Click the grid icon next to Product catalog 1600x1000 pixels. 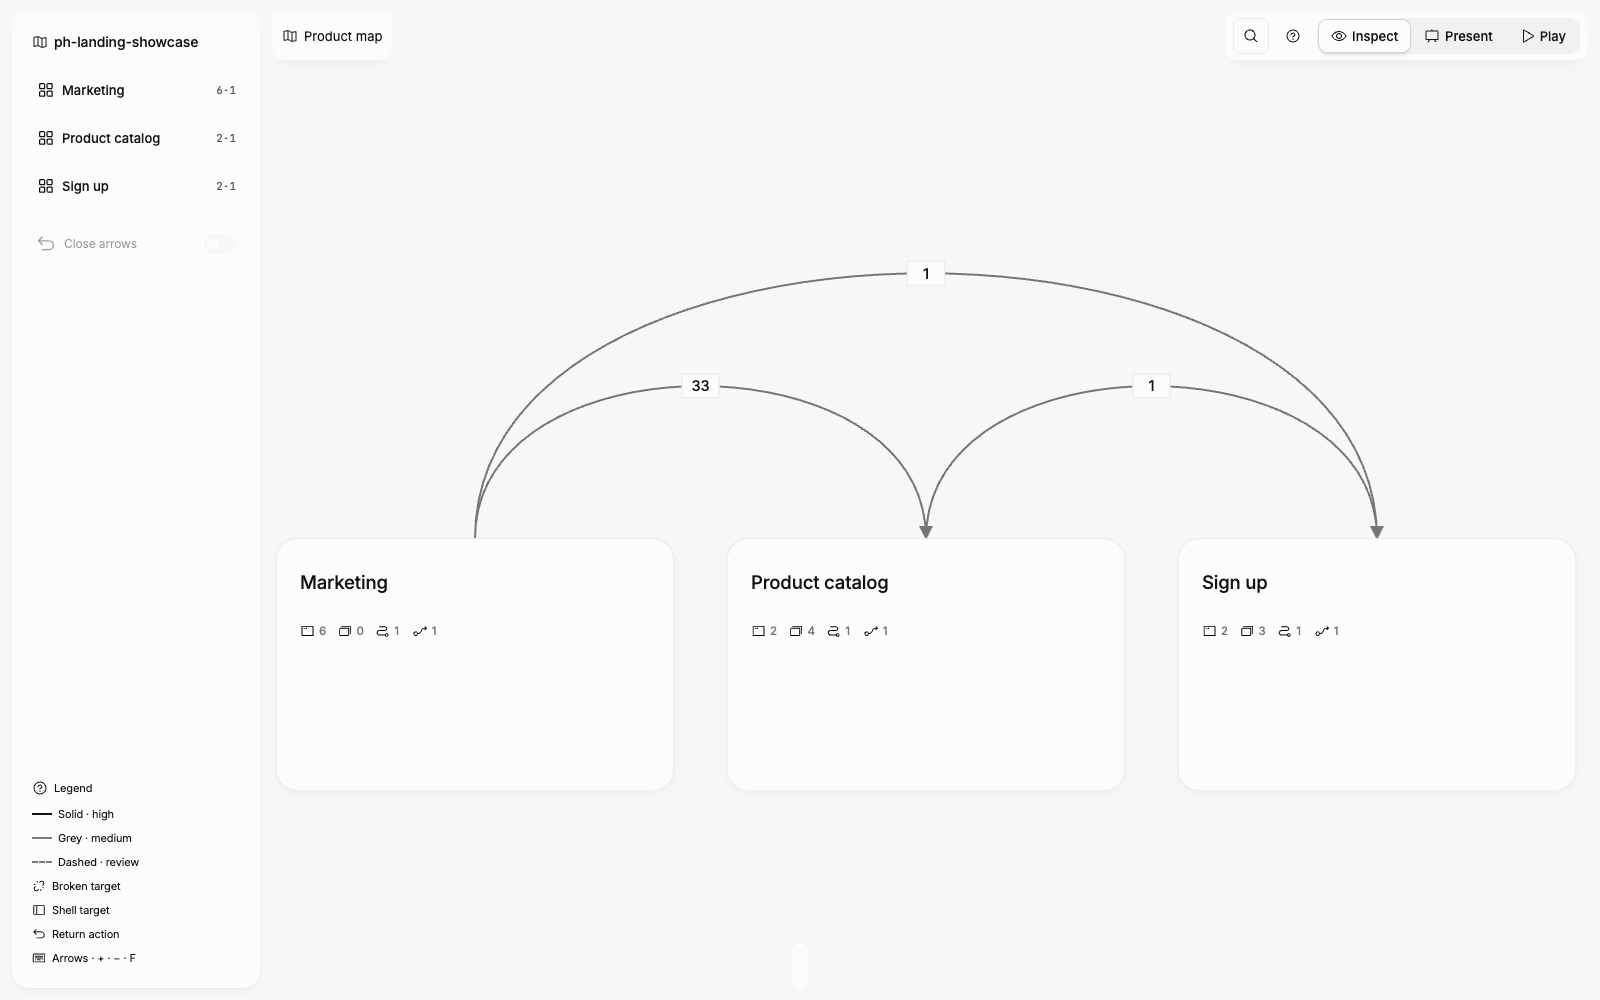(x=46, y=138)
